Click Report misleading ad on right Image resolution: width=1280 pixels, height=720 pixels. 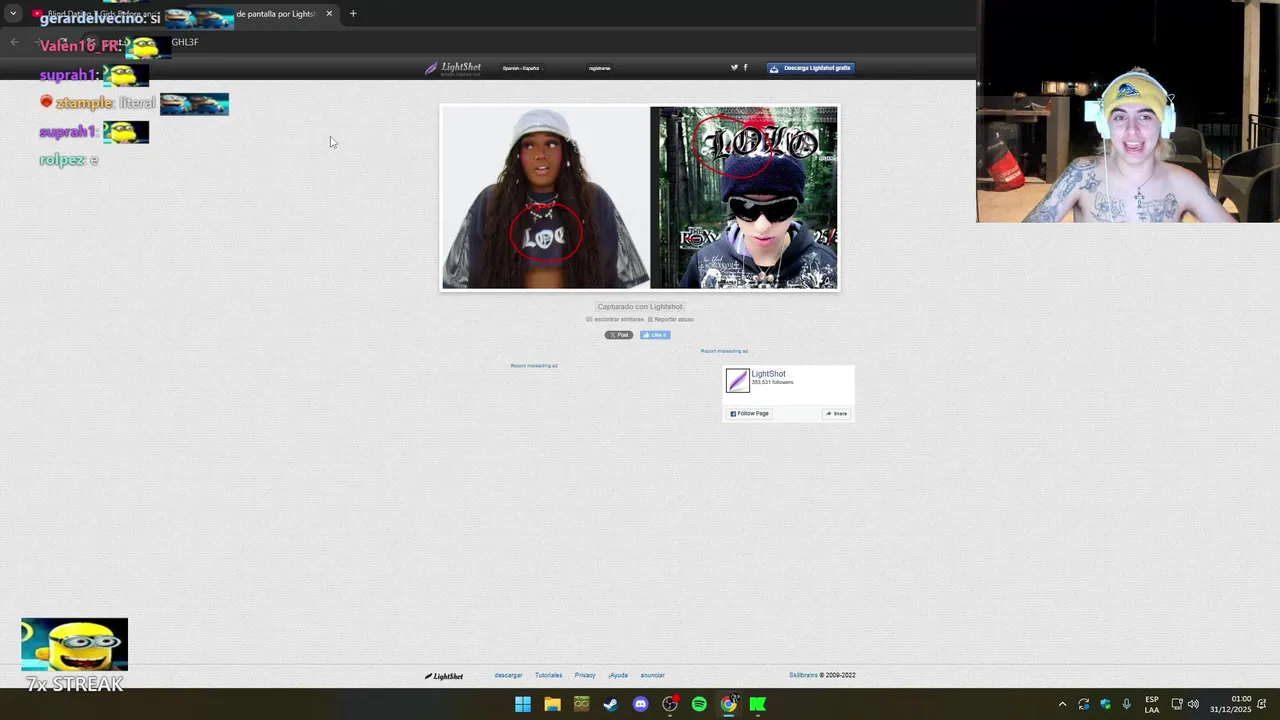coord(724,351)
